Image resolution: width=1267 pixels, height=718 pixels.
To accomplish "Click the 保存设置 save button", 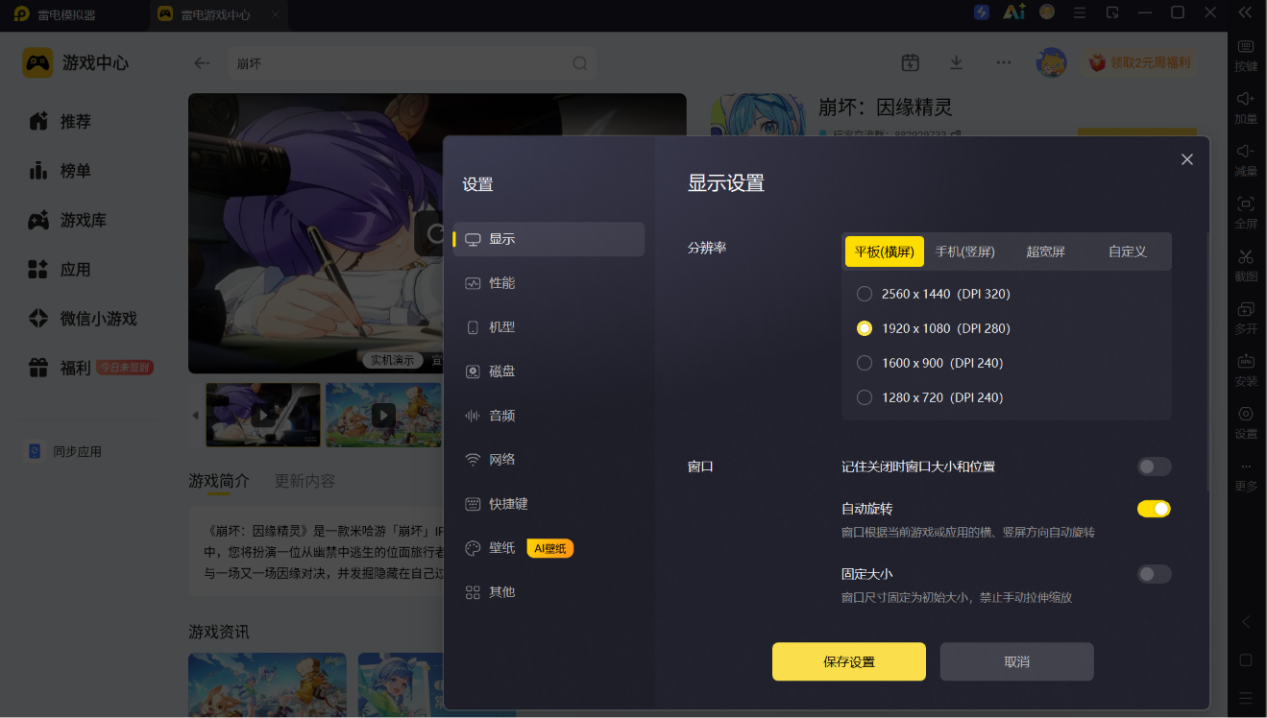I will click(x=849, y=662).
